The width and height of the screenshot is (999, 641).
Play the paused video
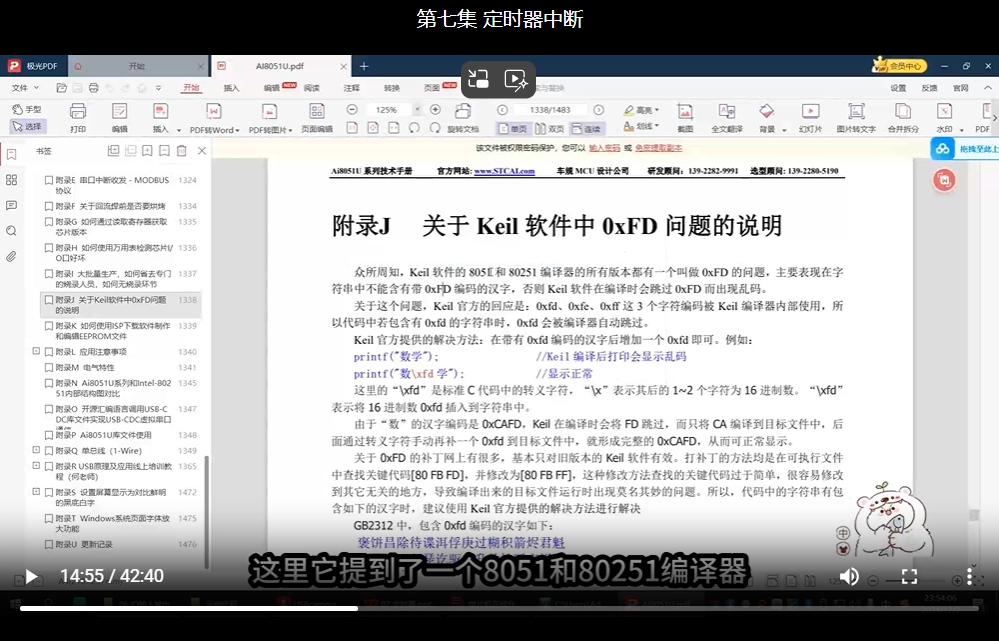(x=30, y=577)
